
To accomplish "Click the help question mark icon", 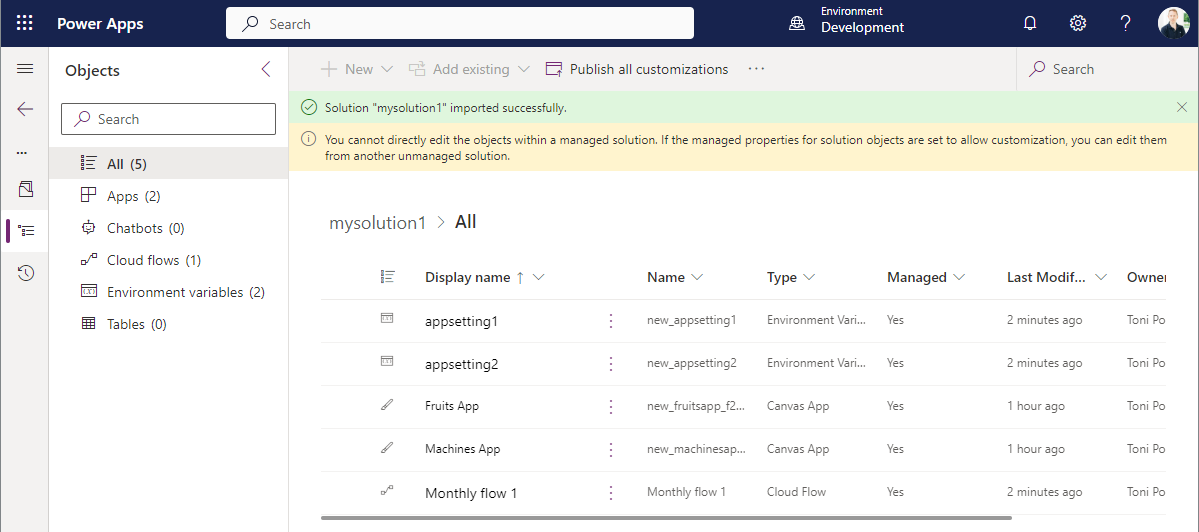I will (1125, 23).
